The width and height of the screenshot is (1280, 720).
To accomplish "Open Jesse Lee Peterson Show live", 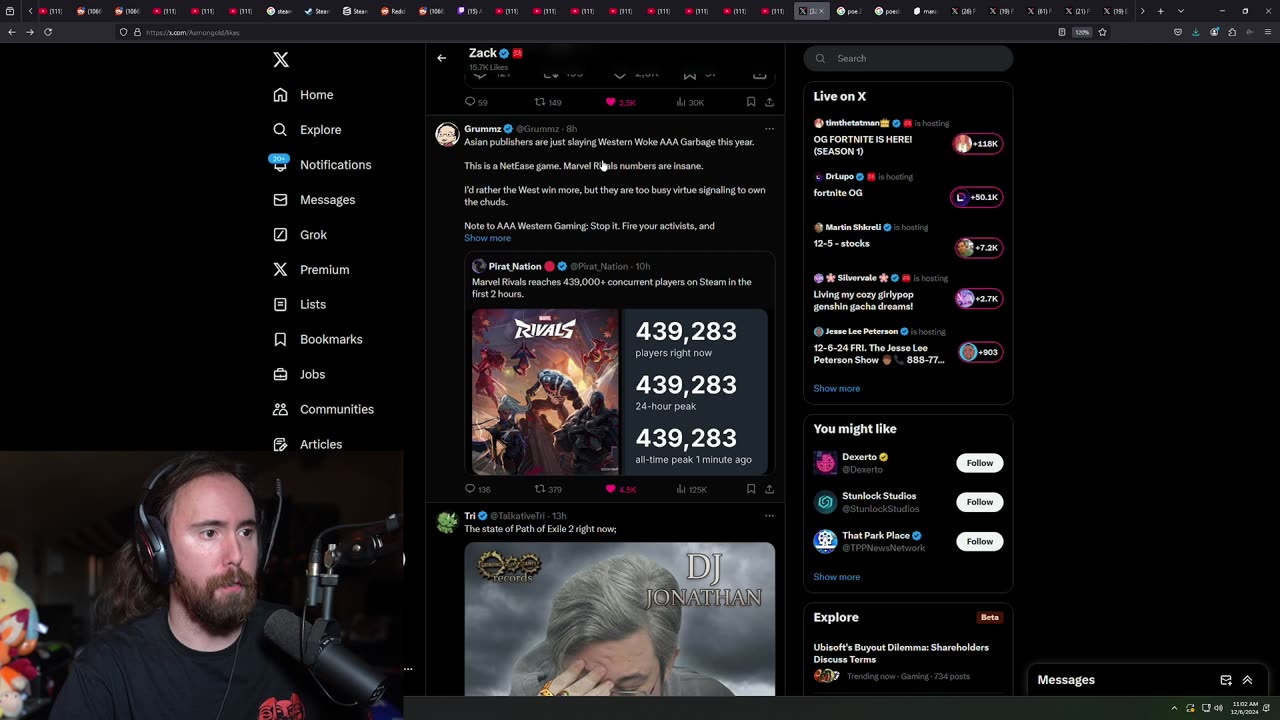I will click(x=908, y=347).
